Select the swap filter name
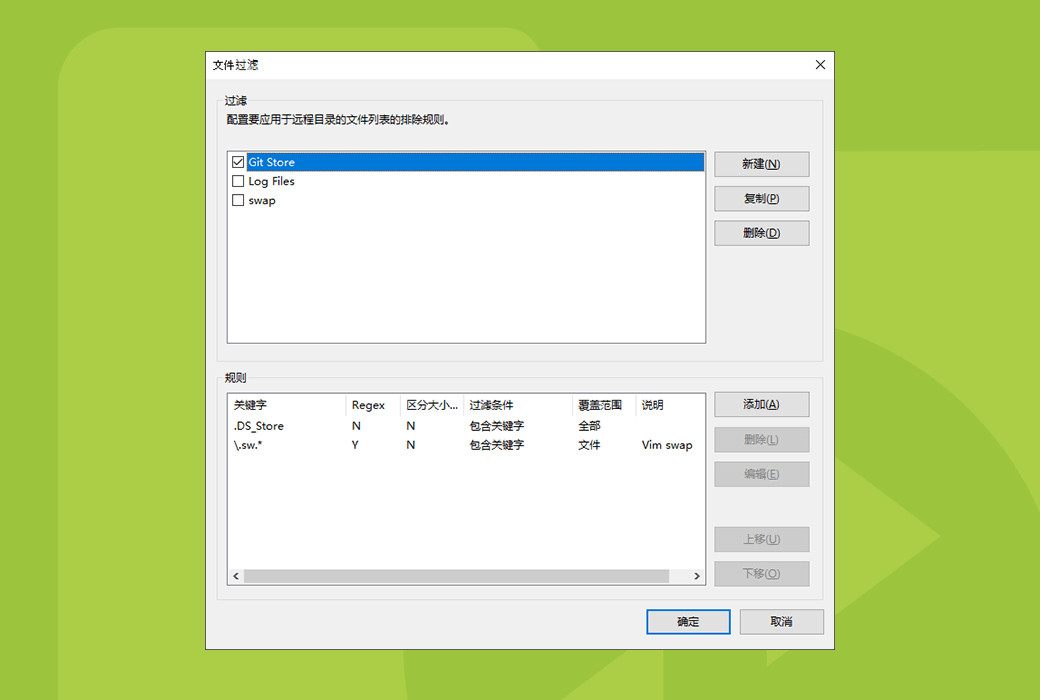This screenshot has height=700, width=1040. click(x=262, y=200)
